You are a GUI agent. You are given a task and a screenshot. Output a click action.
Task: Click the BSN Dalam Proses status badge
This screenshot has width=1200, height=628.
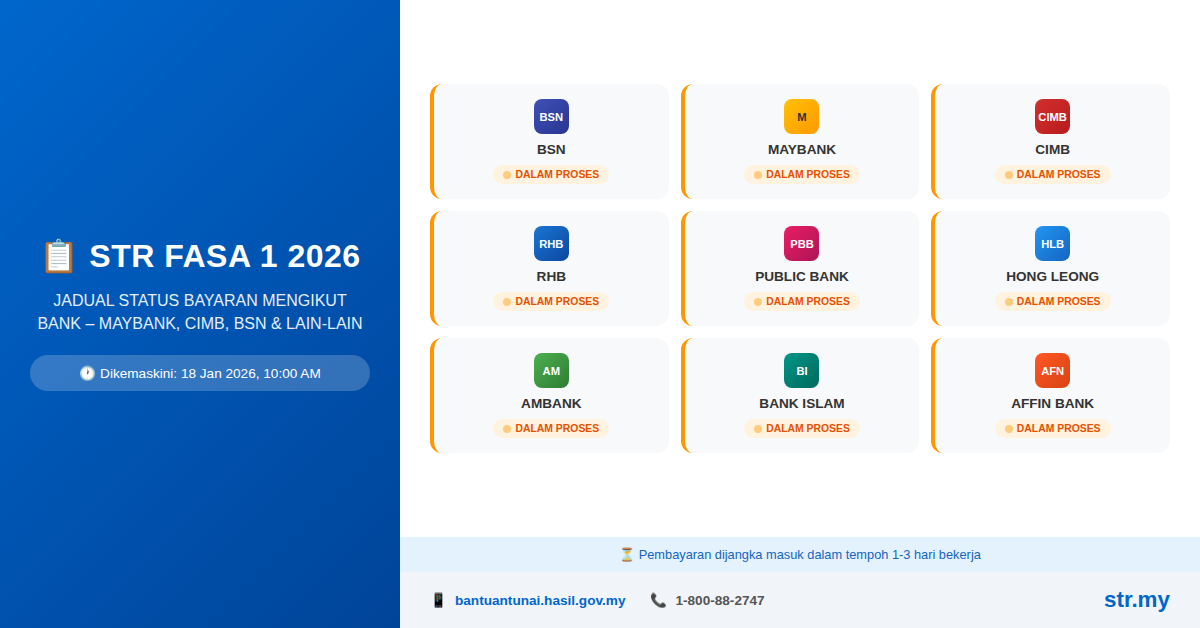tap(551, 174)
